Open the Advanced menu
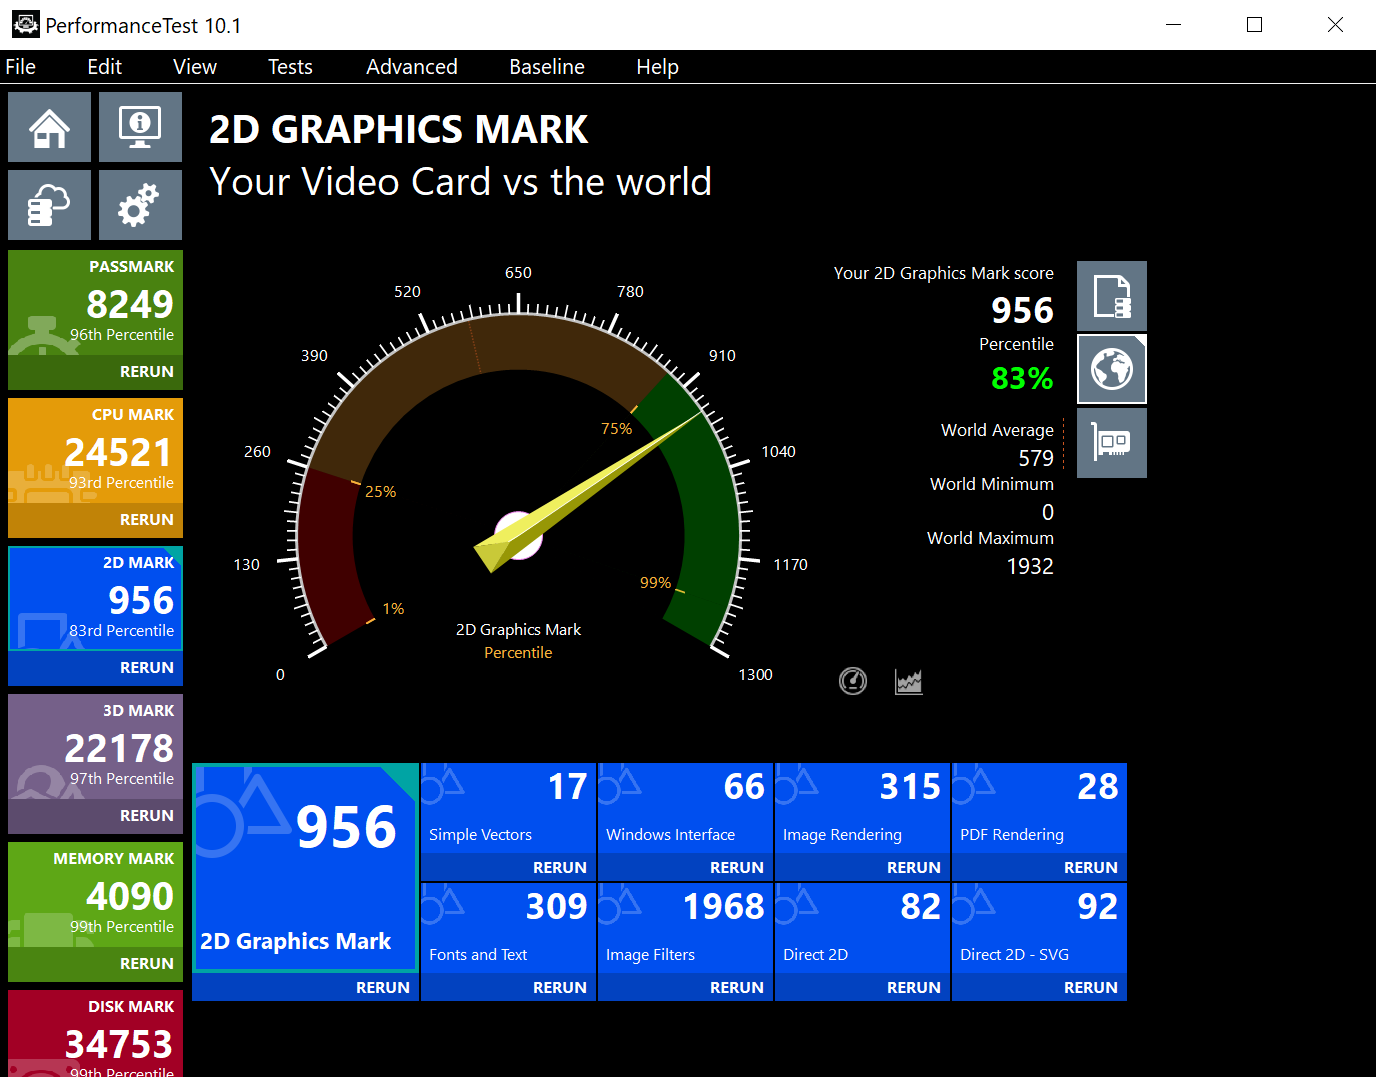The image size is (1376, 1077). [x=411, y=67]
